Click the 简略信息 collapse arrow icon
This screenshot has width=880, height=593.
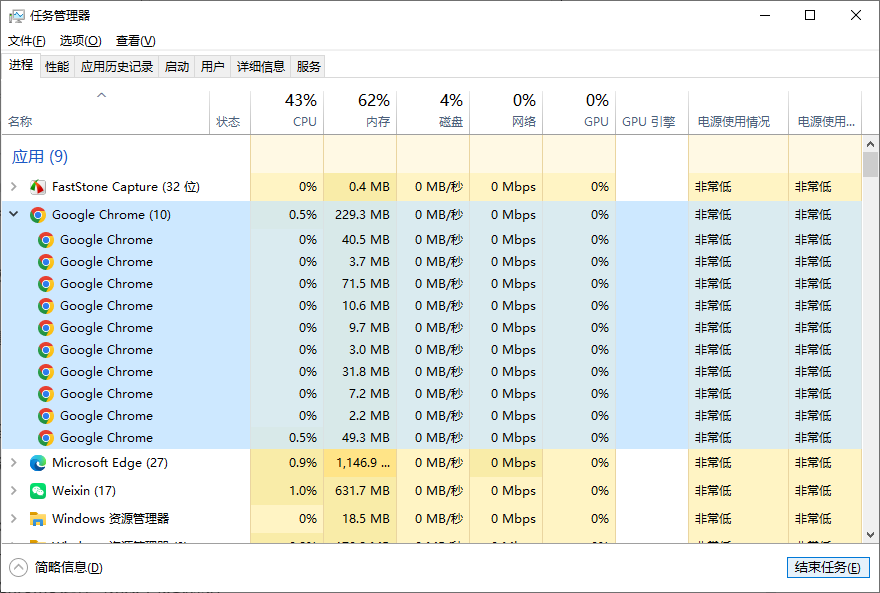[x=19, y=568]
